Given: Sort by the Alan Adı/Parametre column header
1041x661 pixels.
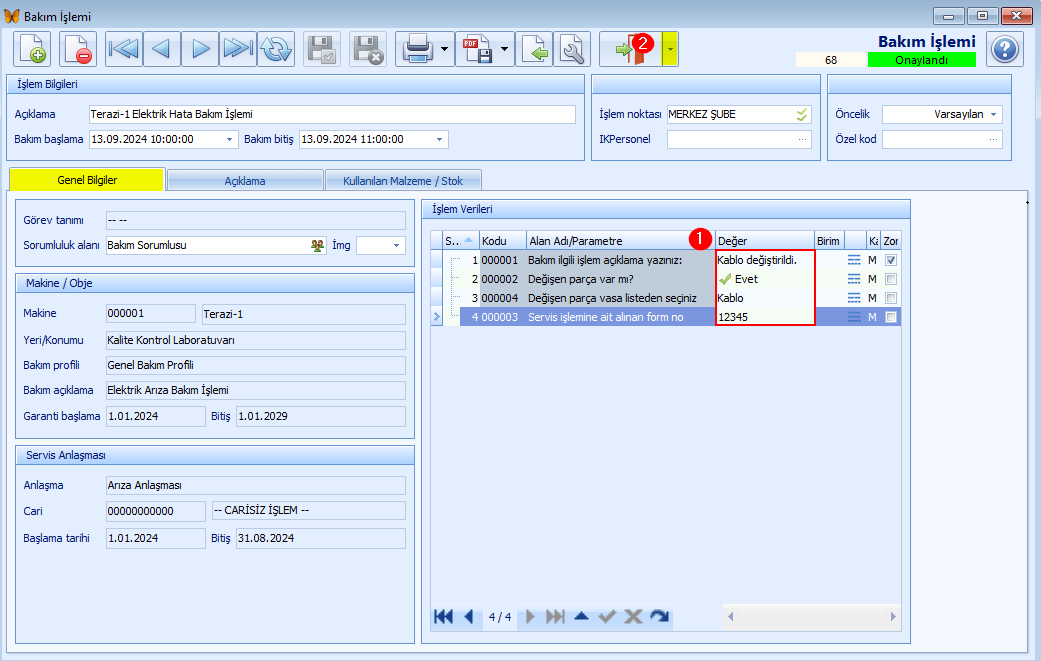Looking at the screenshot, I should pos(621,241).
